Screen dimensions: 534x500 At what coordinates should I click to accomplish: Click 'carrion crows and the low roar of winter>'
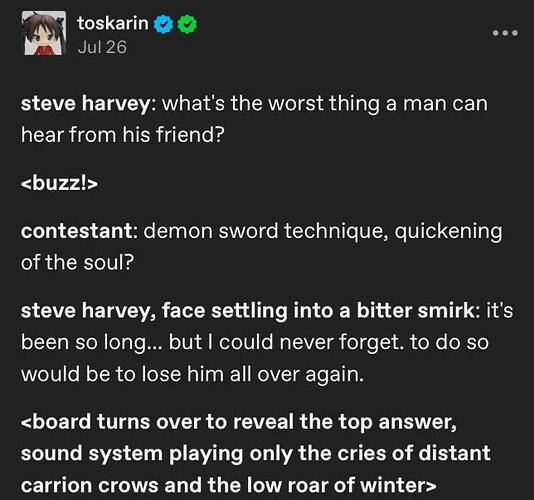point(229,485)
